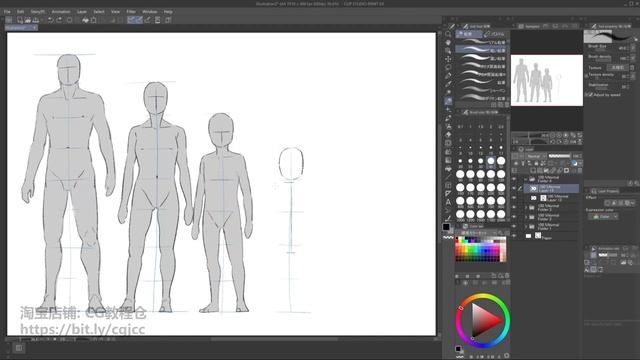
Task: Open the Layer menu
Action: coord(82,11)
